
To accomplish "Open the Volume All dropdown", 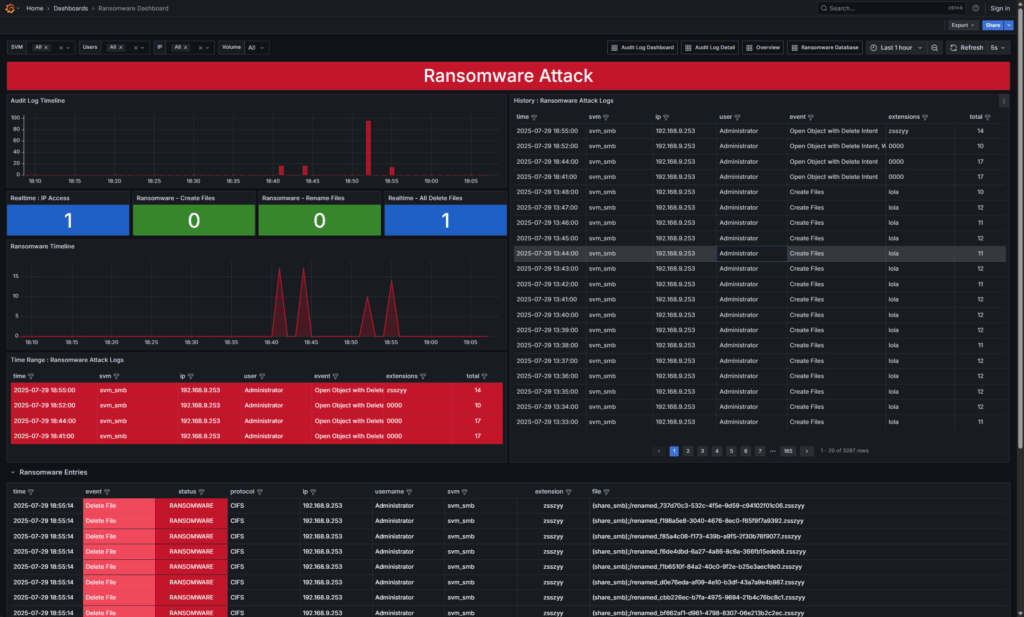I will (x=257, y=48).
